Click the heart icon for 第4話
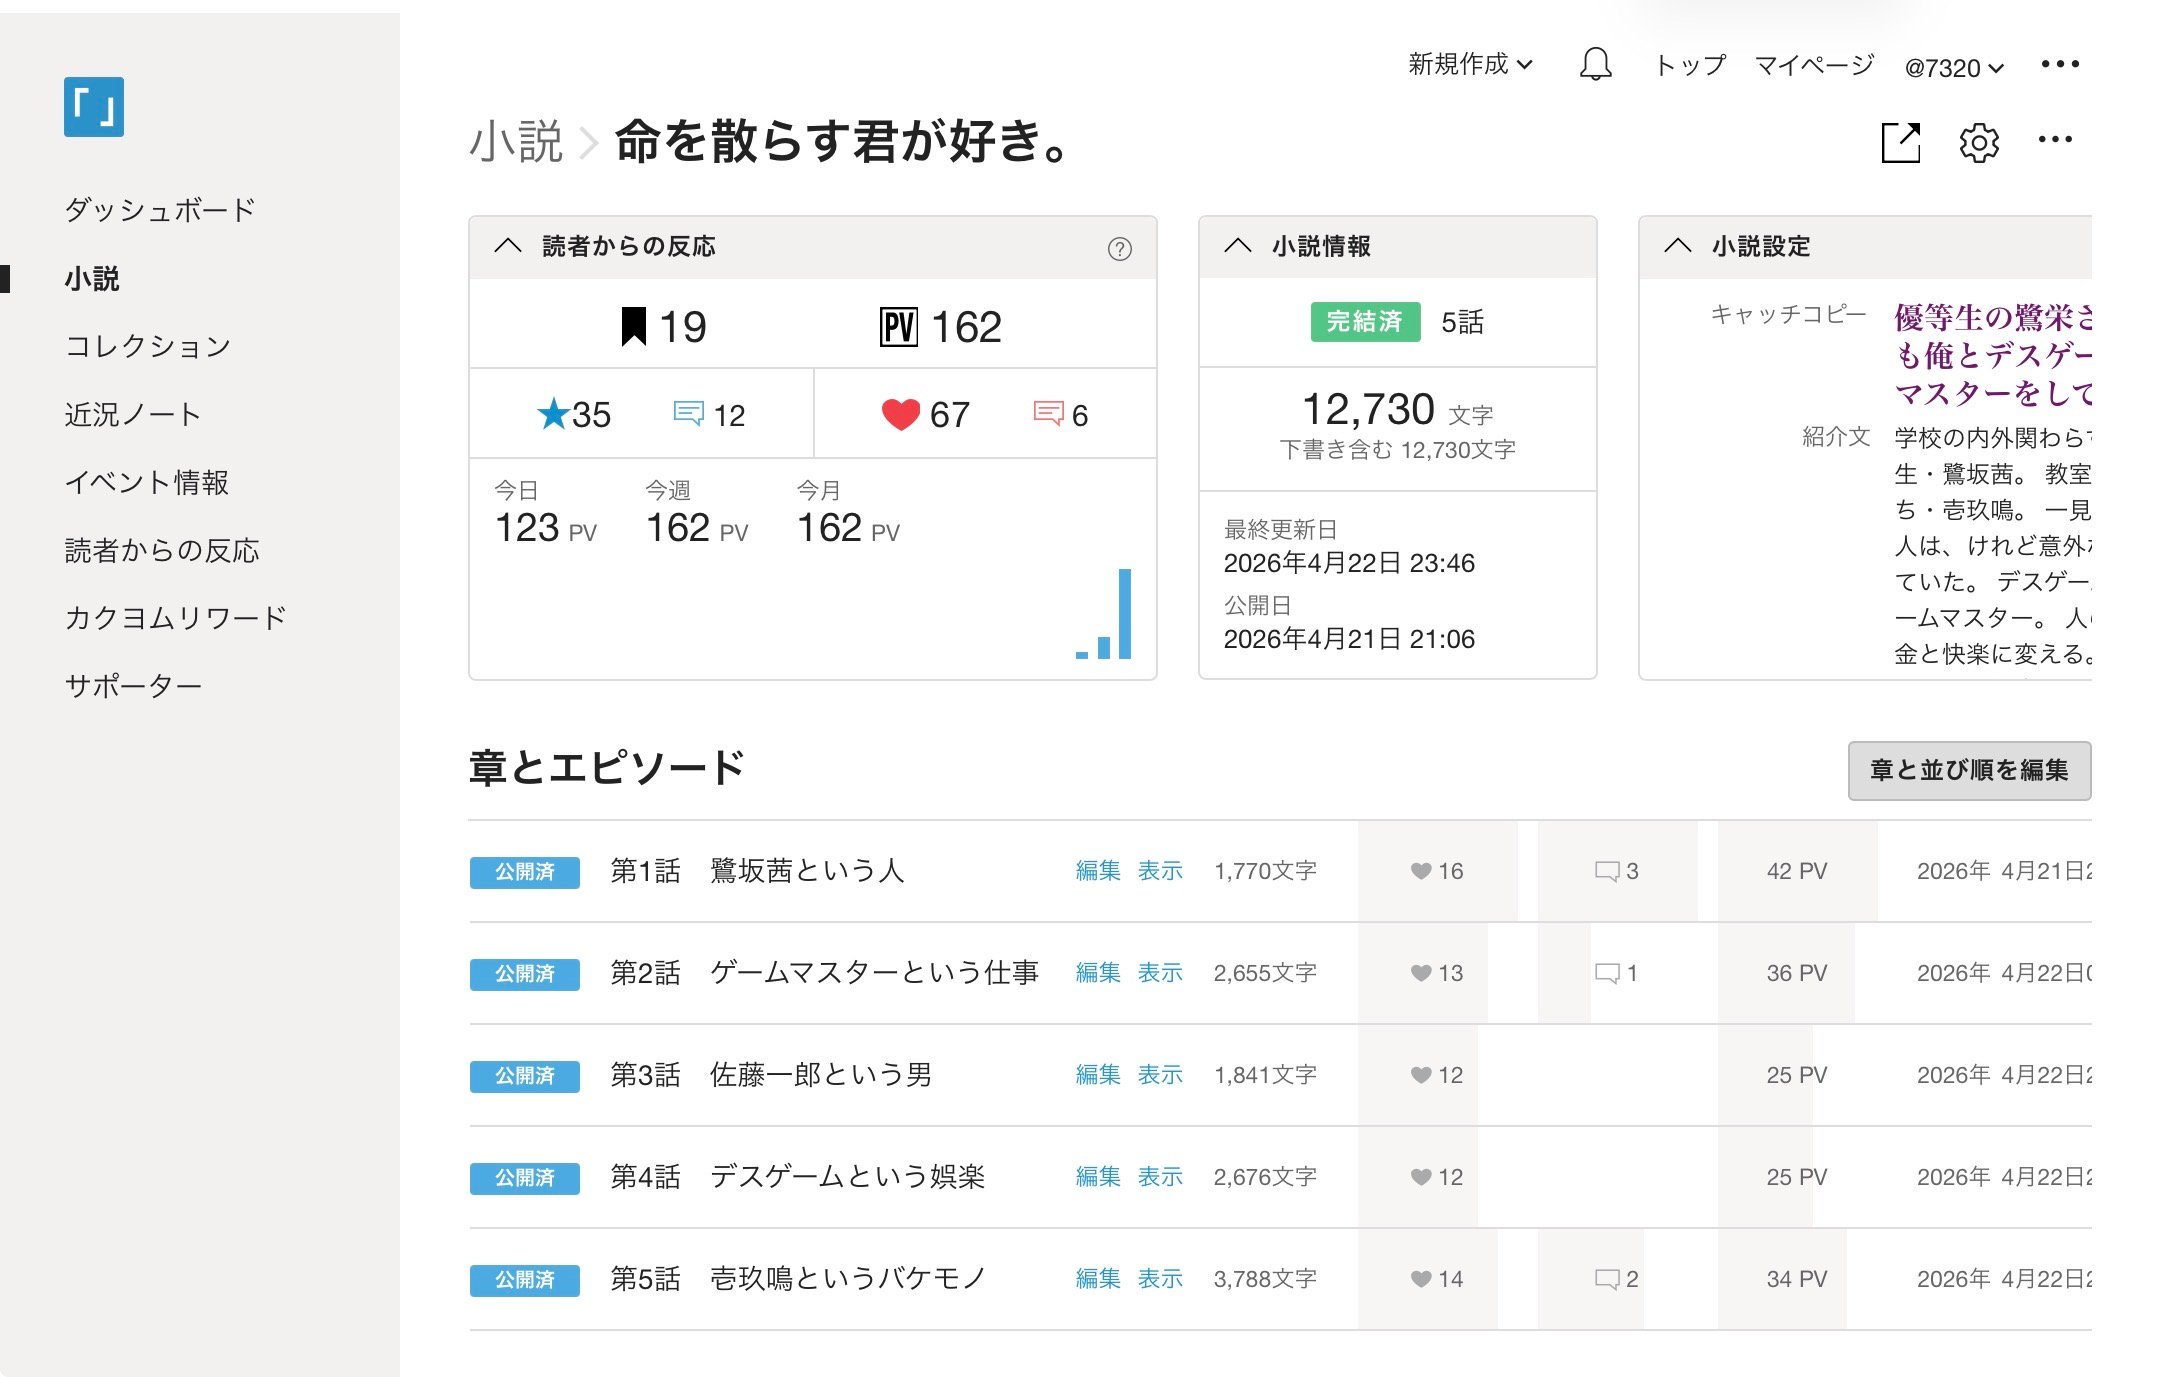Screen dimensions: 2160x1377 coord(1421,1177)
